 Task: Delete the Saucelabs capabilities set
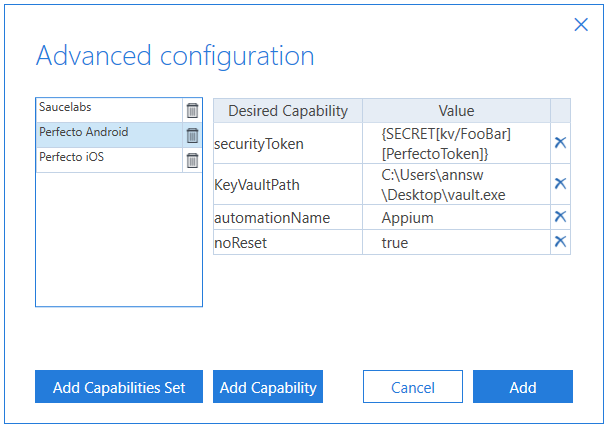192,110
